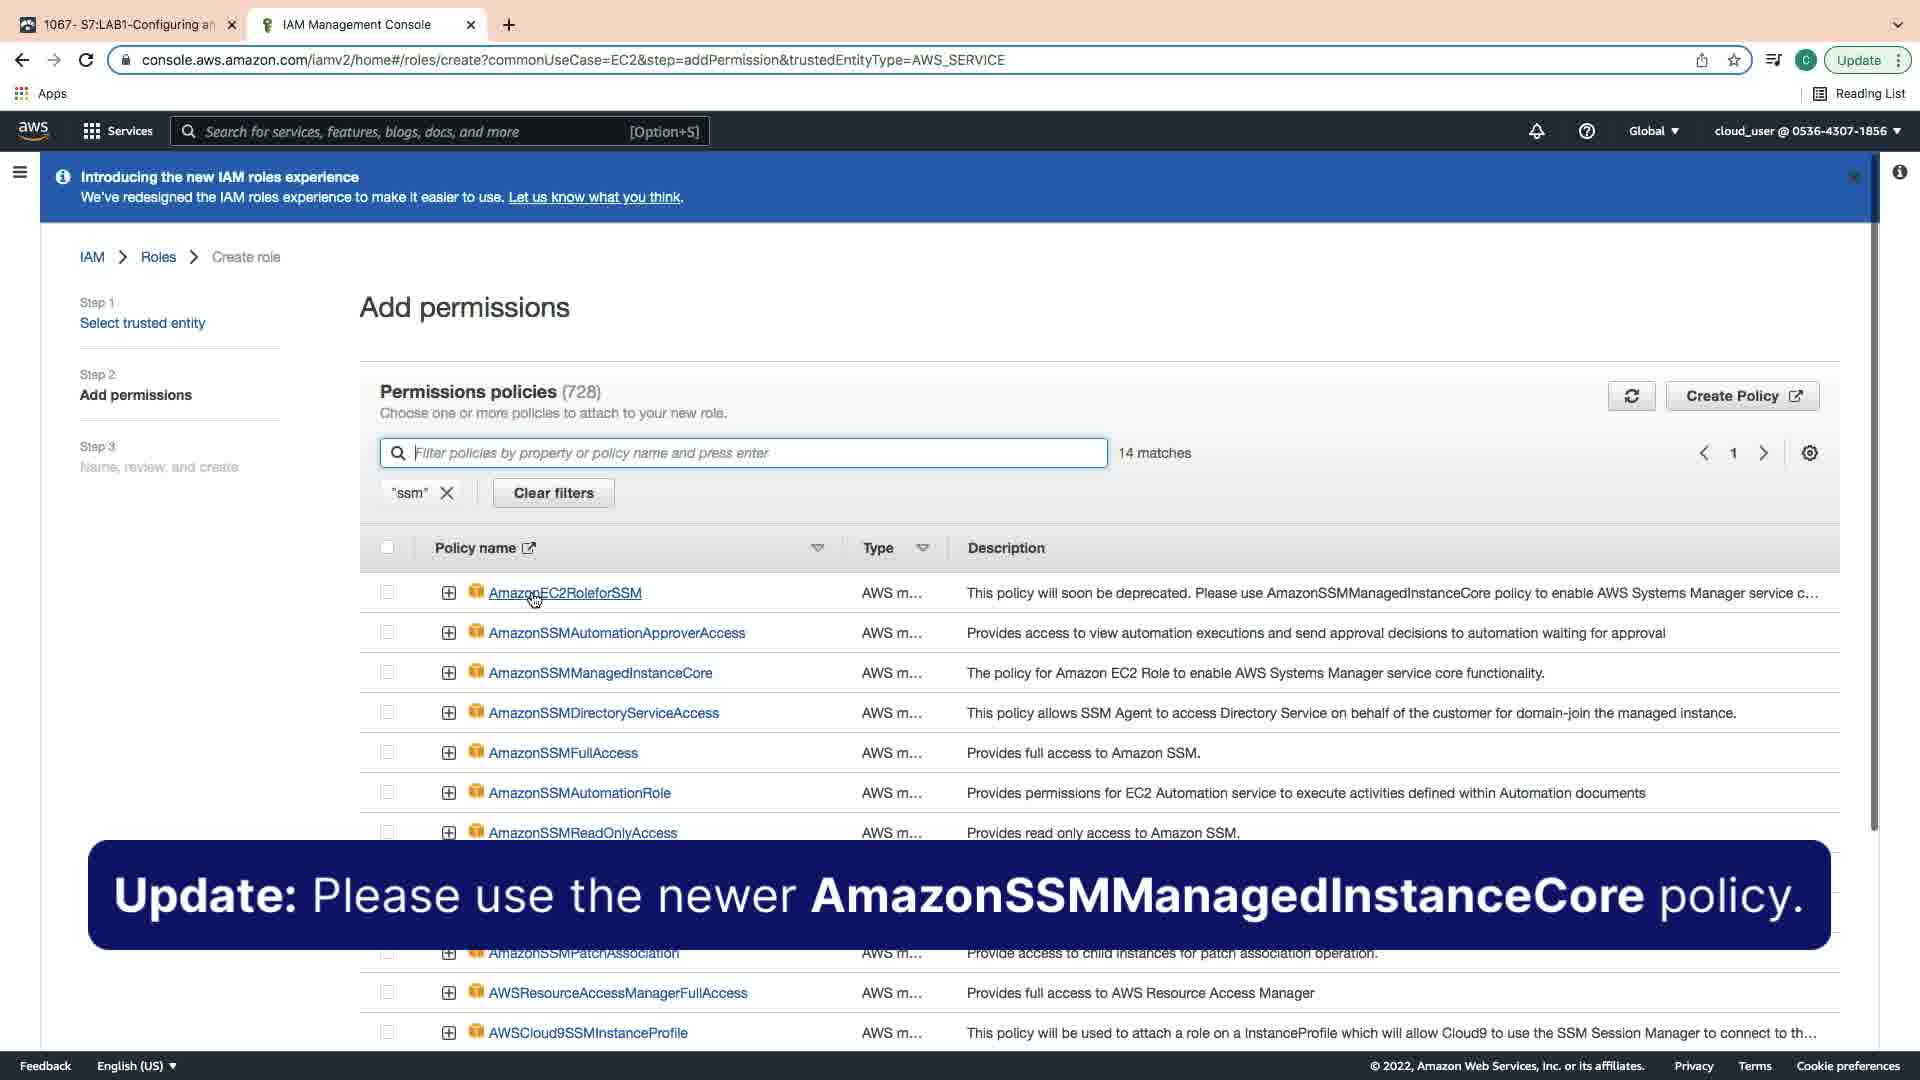Toggle the select-all policies header checkbox

pos(387,548)
